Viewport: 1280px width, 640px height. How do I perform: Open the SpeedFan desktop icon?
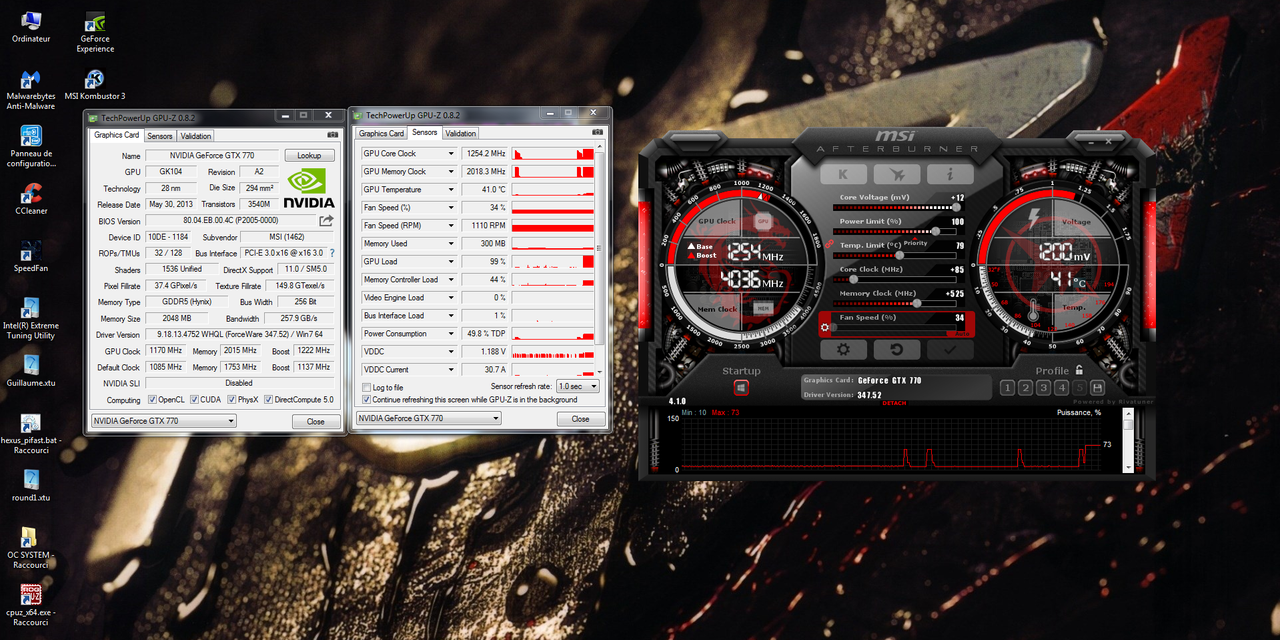31,256
